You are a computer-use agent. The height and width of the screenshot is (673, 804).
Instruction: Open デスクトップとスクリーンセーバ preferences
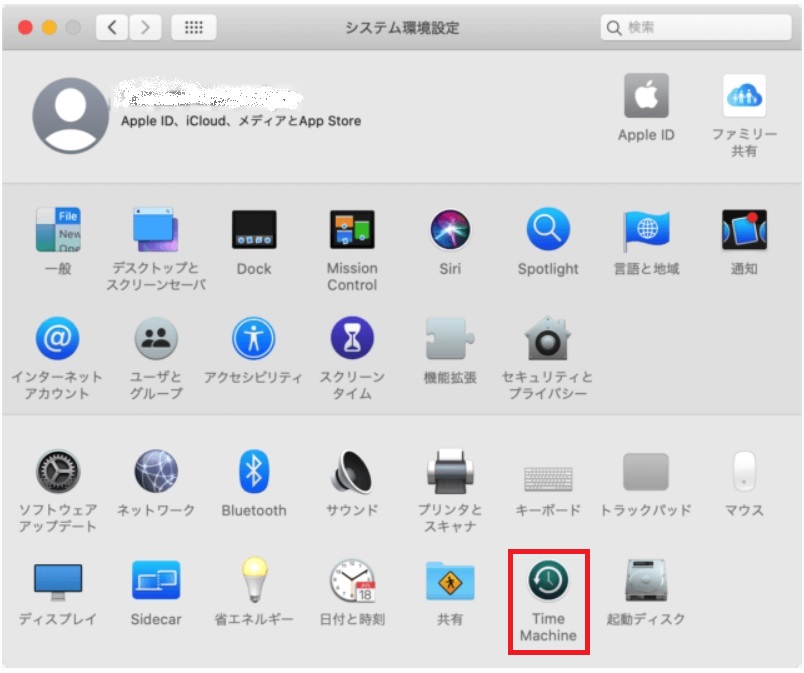point(156,230)
